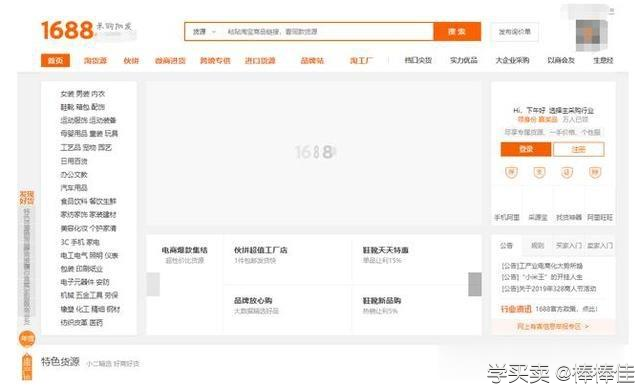Open the 淘货源 navigation item
Image resolution: width=640 pixels, height=389 pixels.
95,60
